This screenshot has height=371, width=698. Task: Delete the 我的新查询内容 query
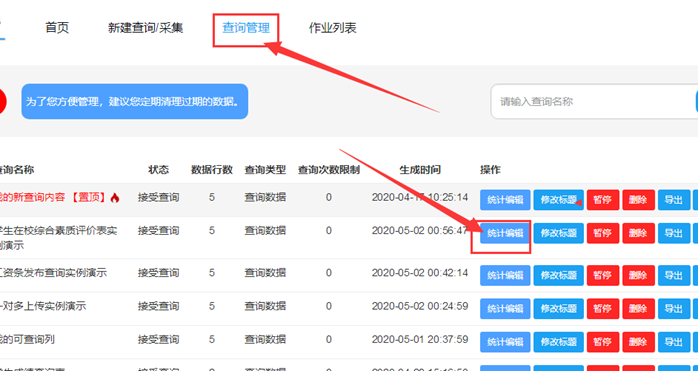point(638,200)
